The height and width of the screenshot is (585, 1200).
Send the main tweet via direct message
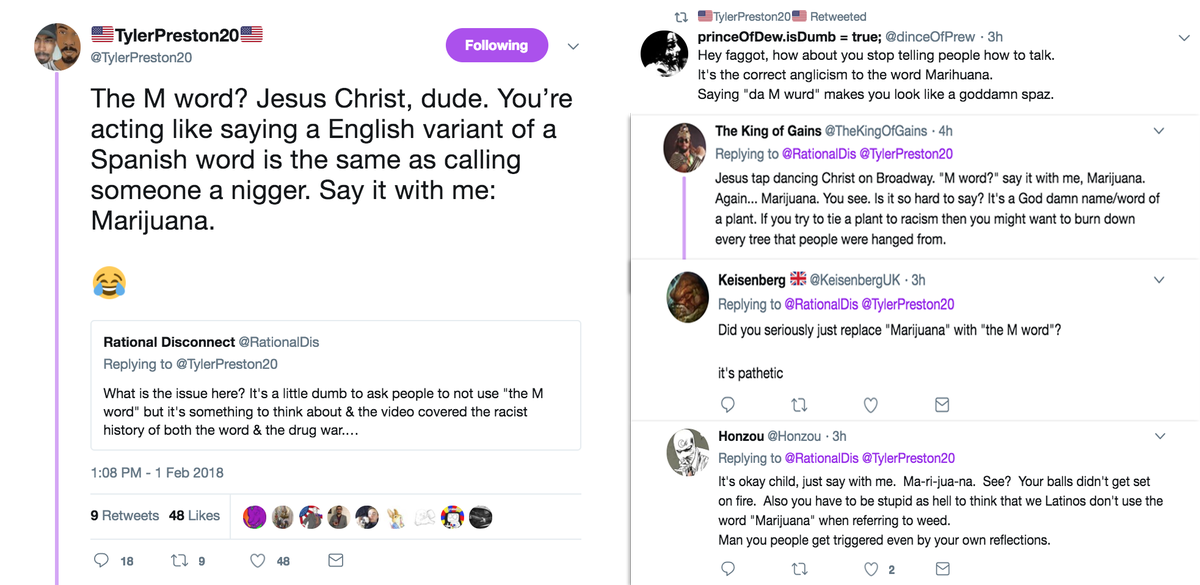[x=336, y=560]
